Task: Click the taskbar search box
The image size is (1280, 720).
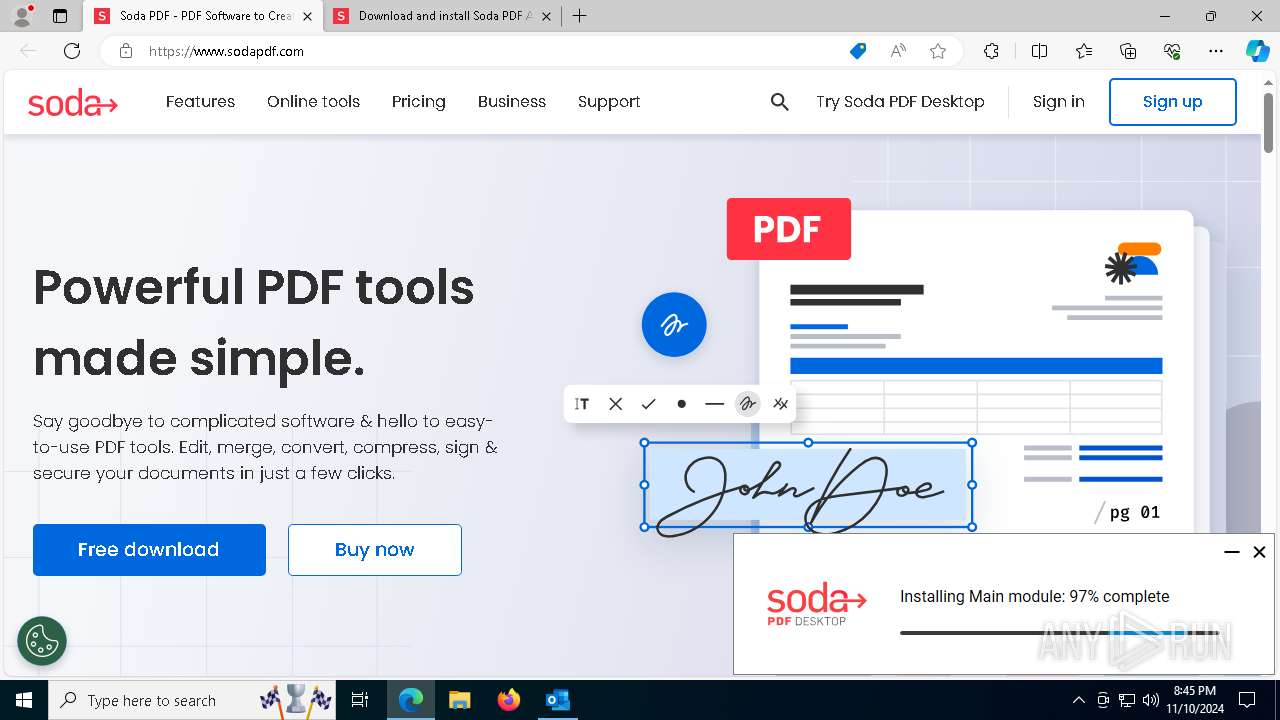Action: coord(194,700)
